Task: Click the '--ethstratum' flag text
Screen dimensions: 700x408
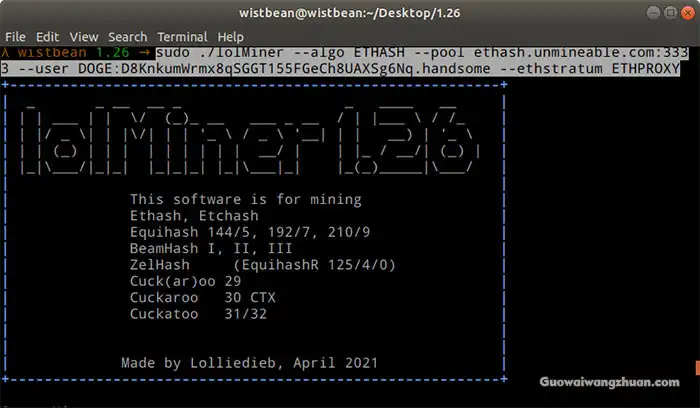Action: pyautogui.click(x=551, y=69)
